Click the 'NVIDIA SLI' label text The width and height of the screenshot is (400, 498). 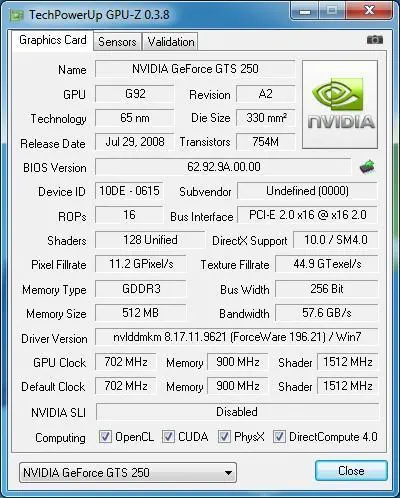[x=58, y=413]
